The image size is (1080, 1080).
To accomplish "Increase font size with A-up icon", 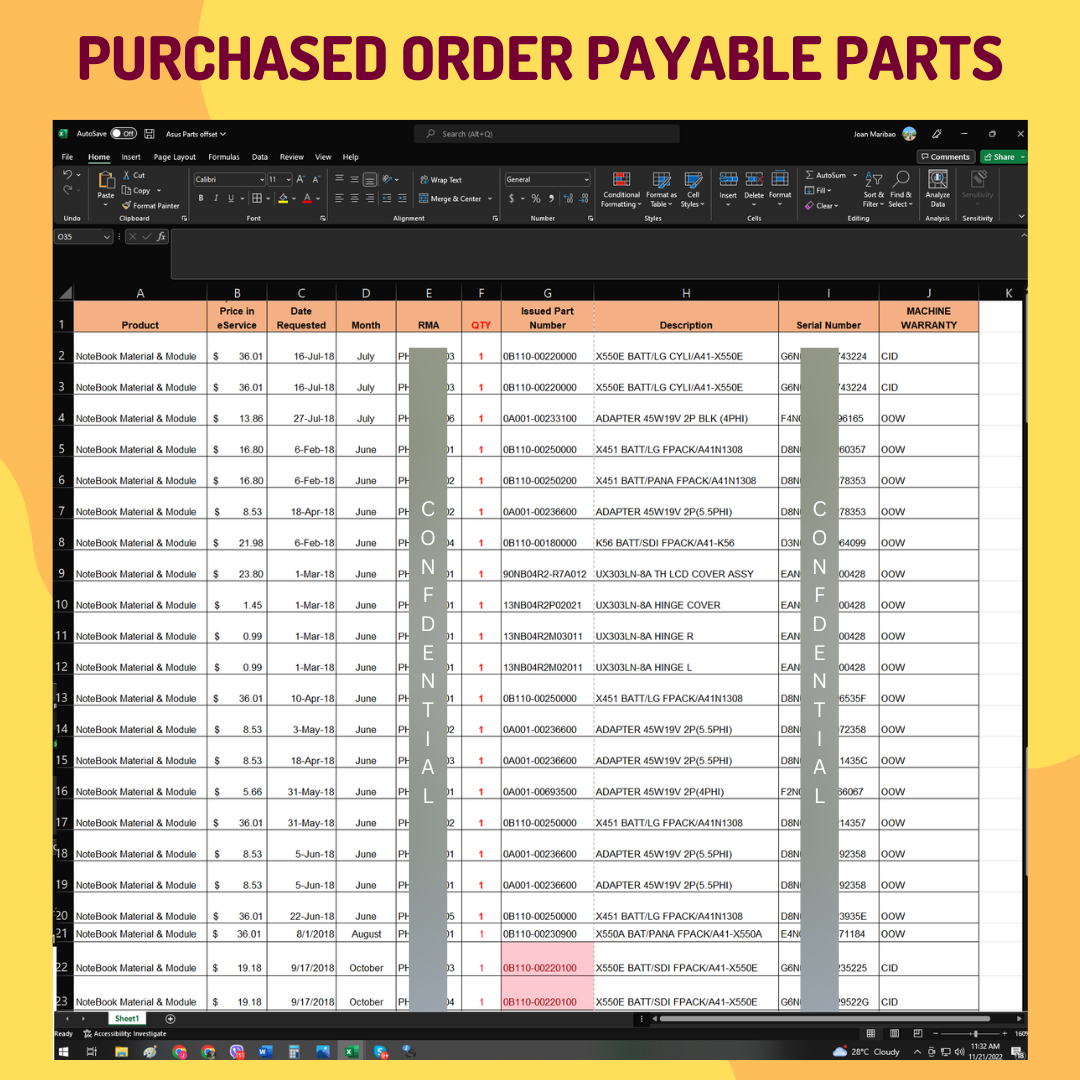I will [301, 179].
